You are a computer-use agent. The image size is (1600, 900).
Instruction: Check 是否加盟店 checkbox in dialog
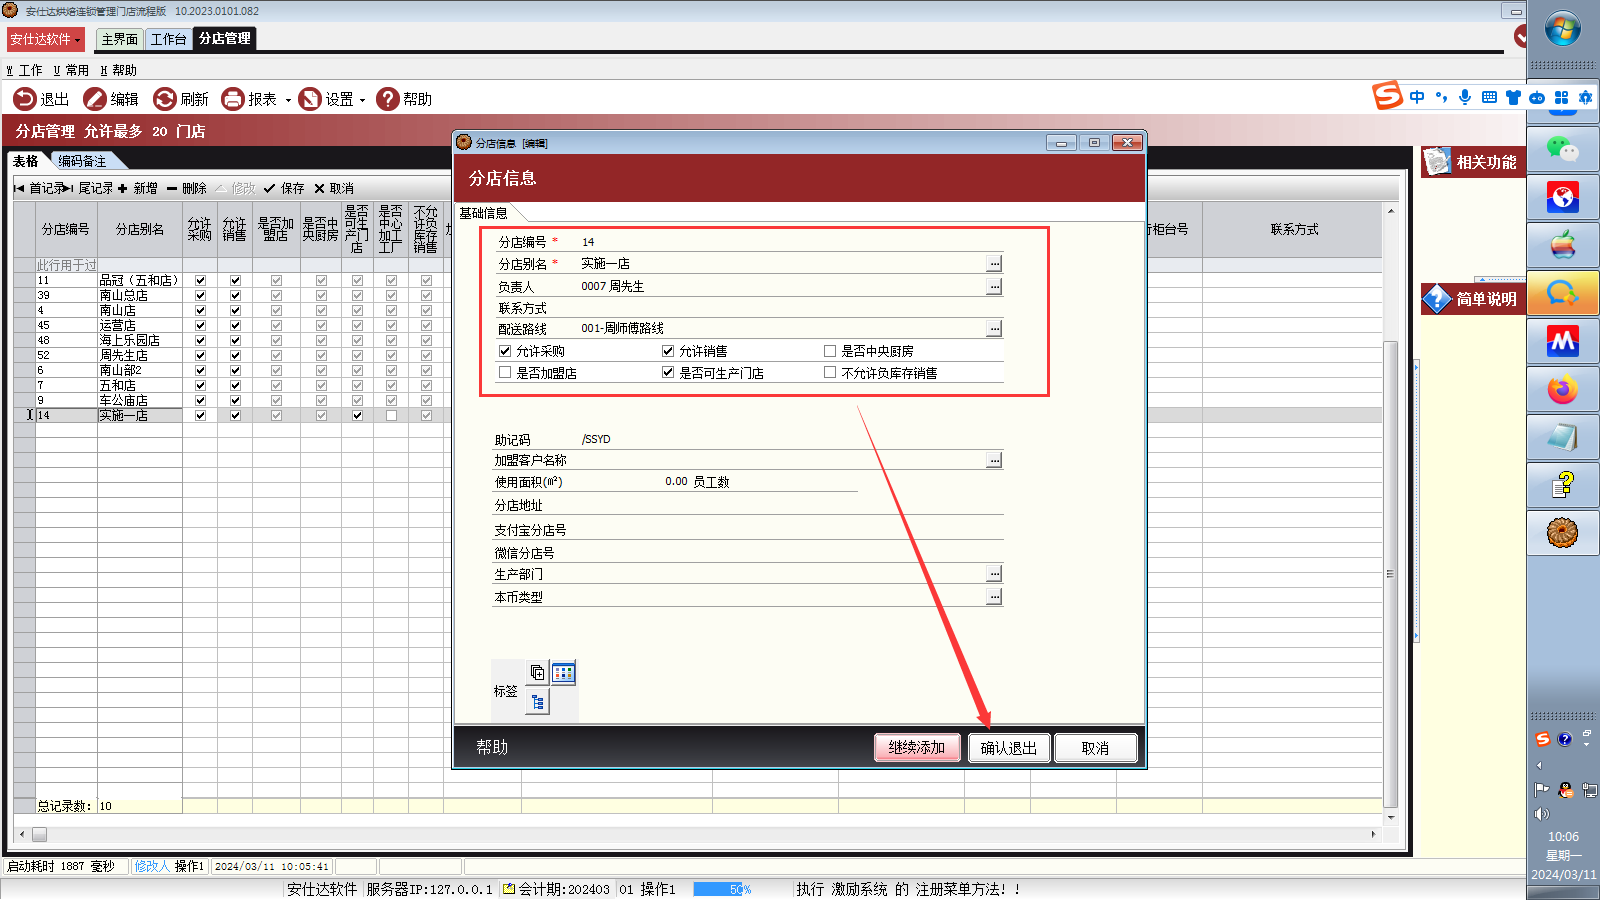click(505, 372)
